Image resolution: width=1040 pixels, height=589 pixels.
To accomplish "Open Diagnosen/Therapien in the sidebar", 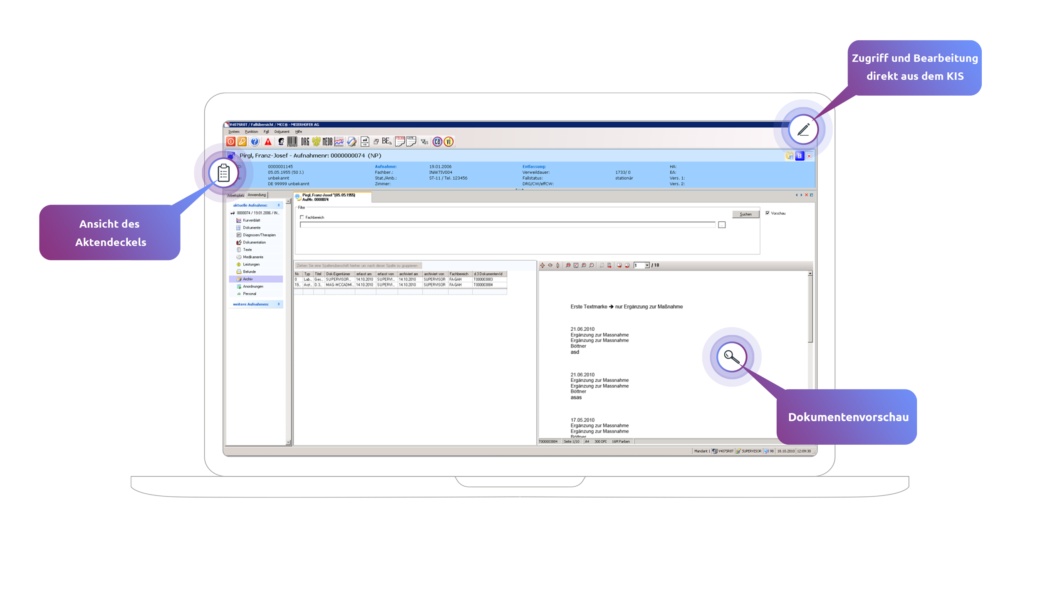I will pyautogui.click(x=259, y=235).
